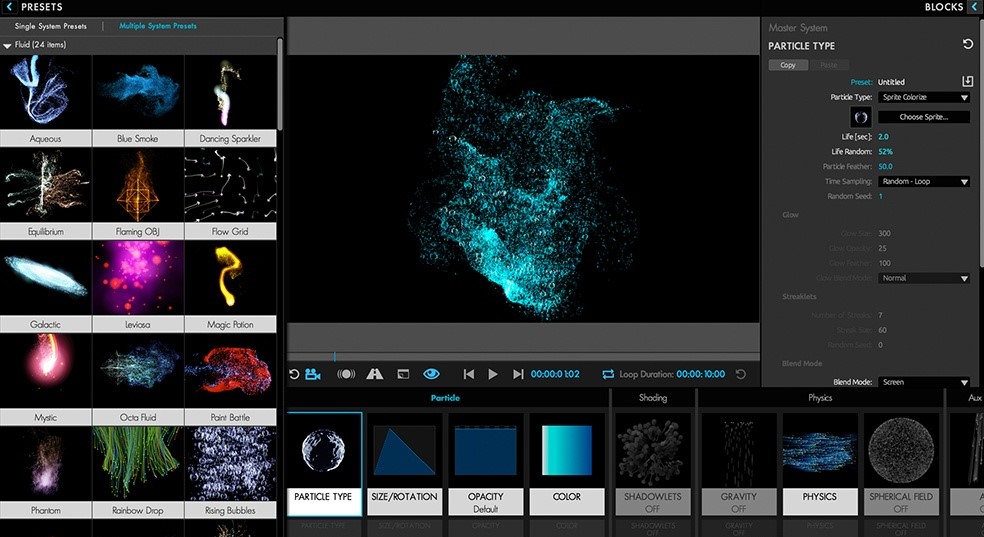Click the Choose Sprite button
The image size is (984, 537).
tap(924, 117)
